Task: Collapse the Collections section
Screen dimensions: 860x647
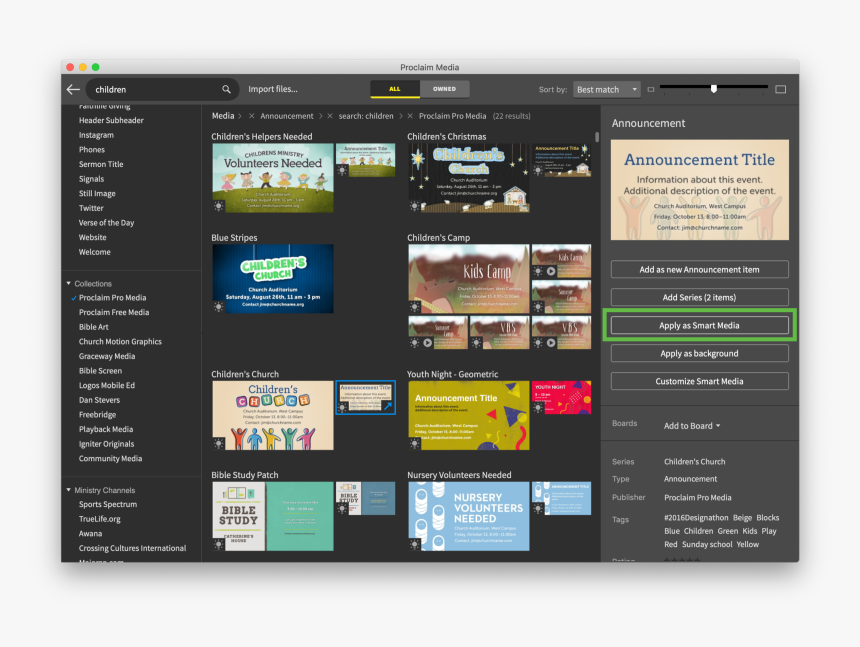Action: click(x=69, y=283)
